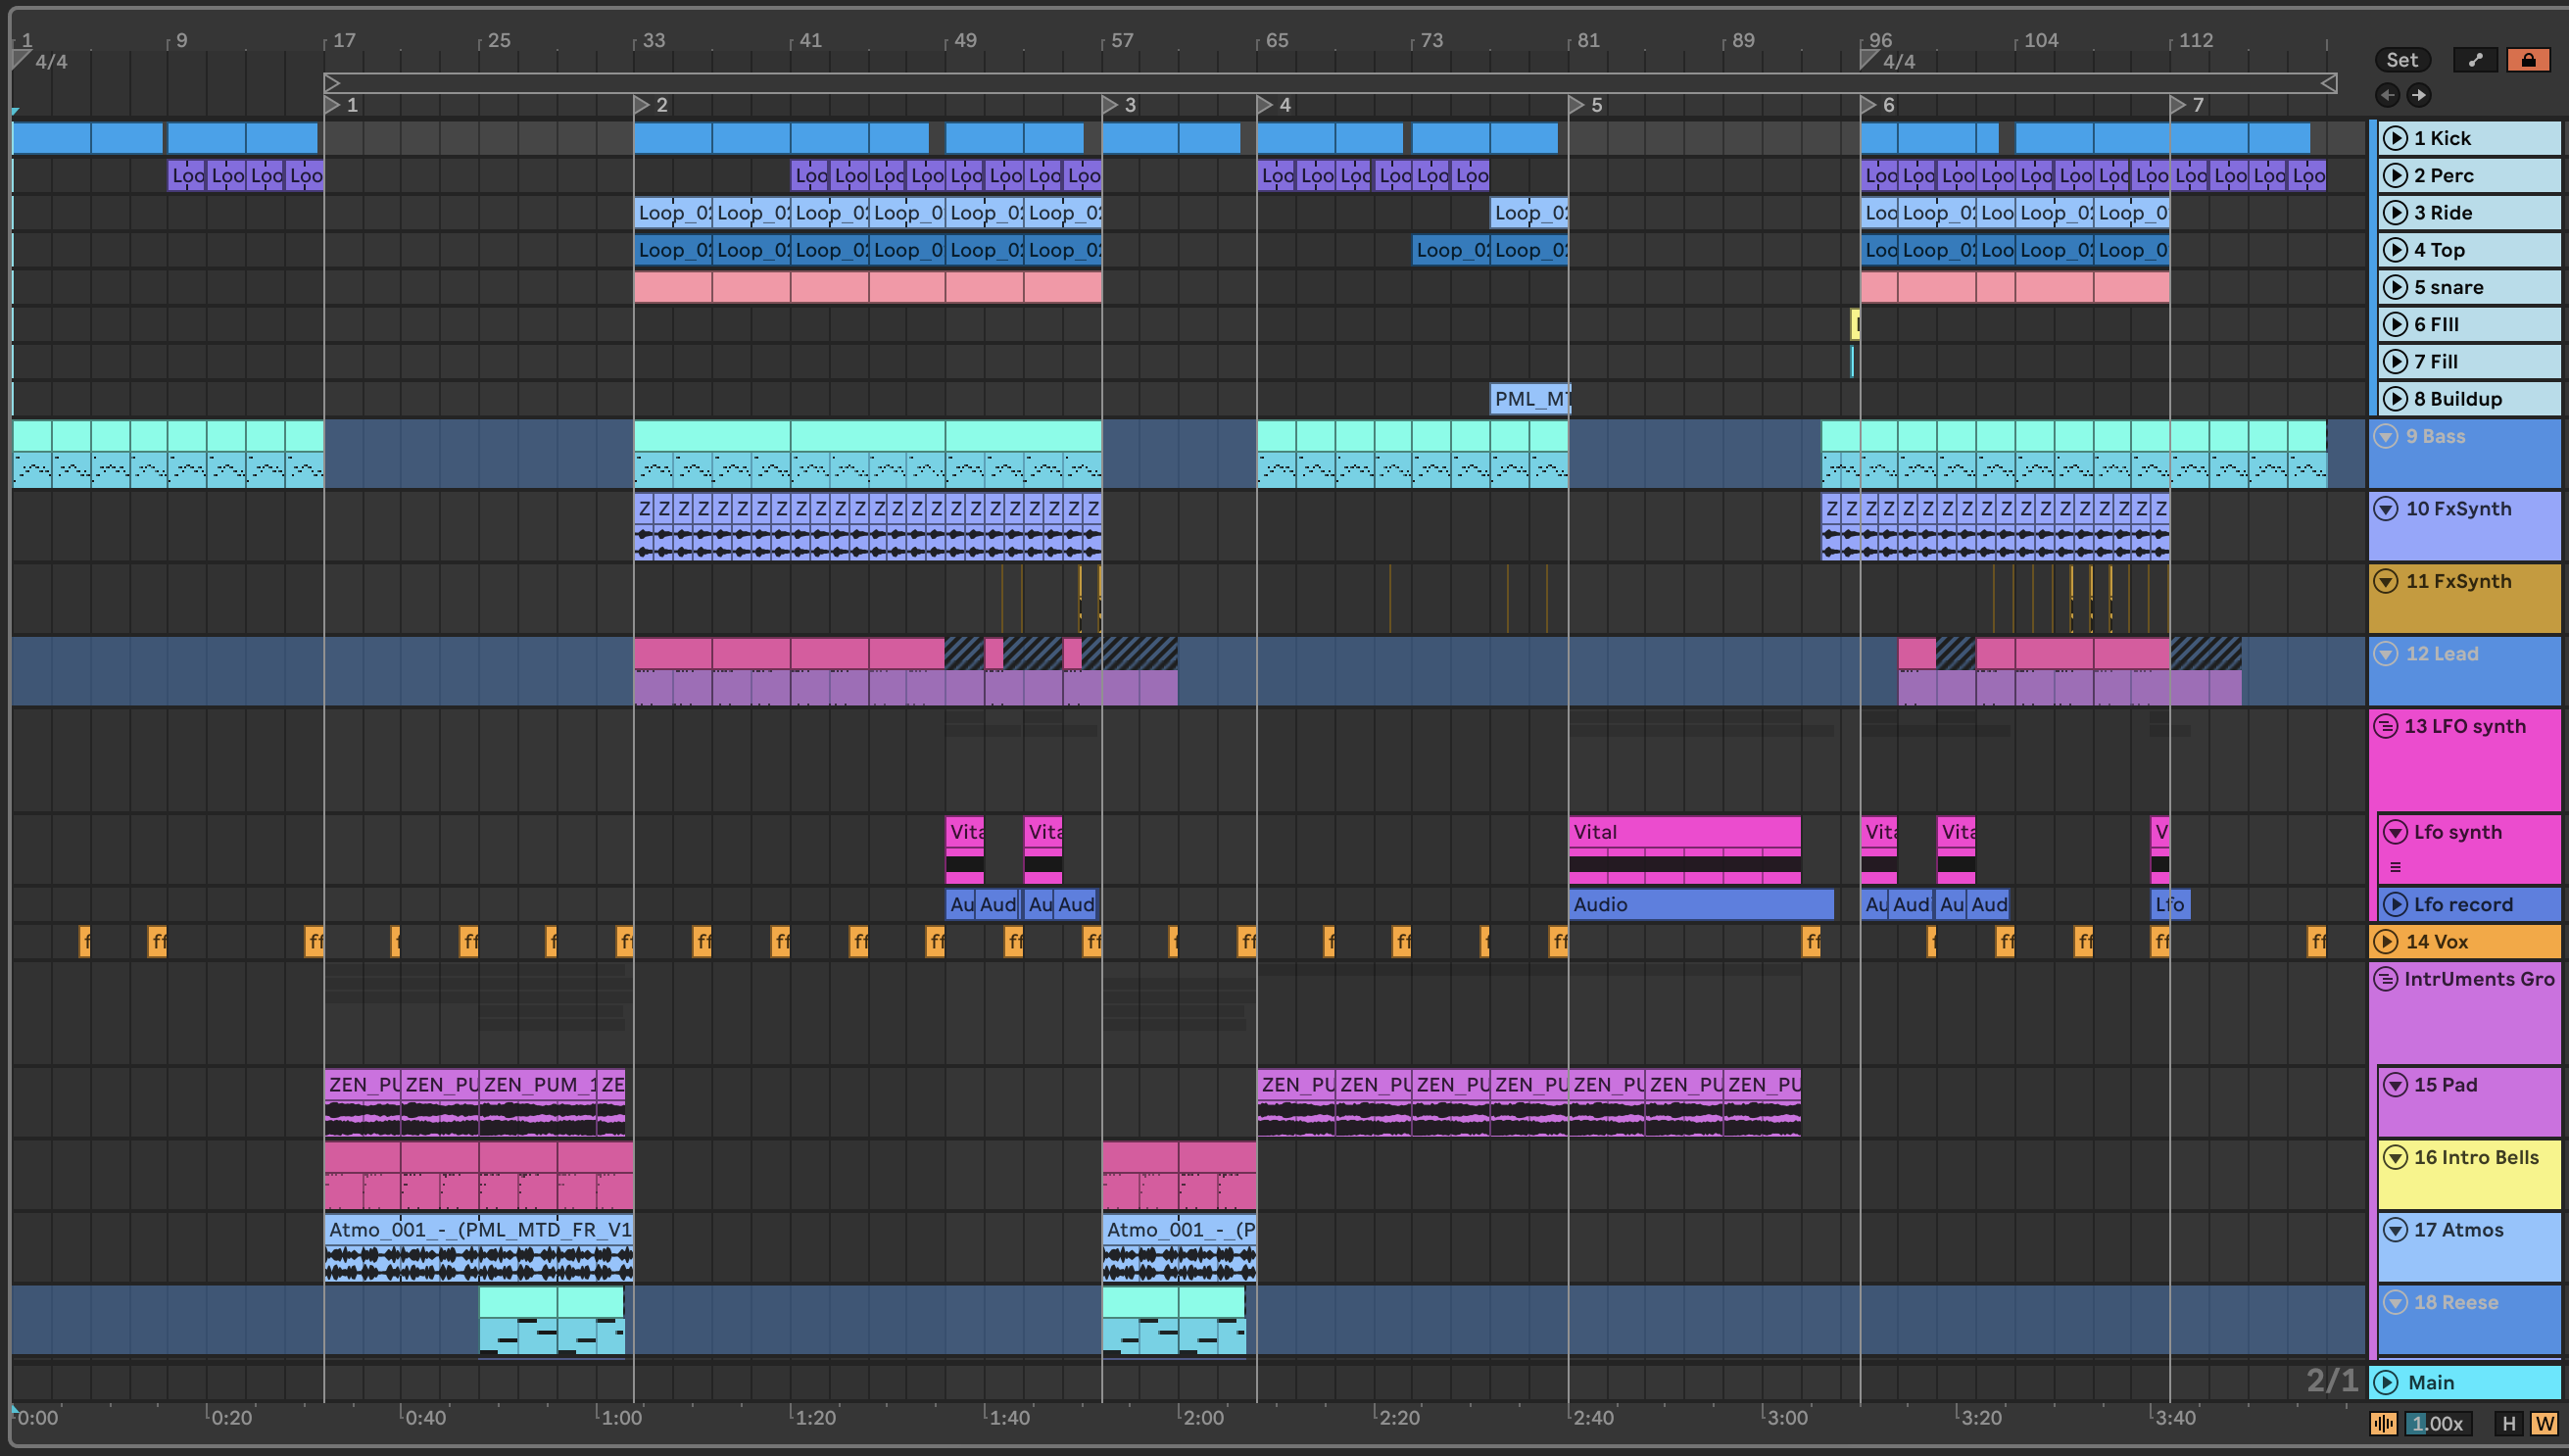This screenshot has width=2569, height=1456.
Task: Unfold the Main track arrow
Action: tap(2386, 1382)
